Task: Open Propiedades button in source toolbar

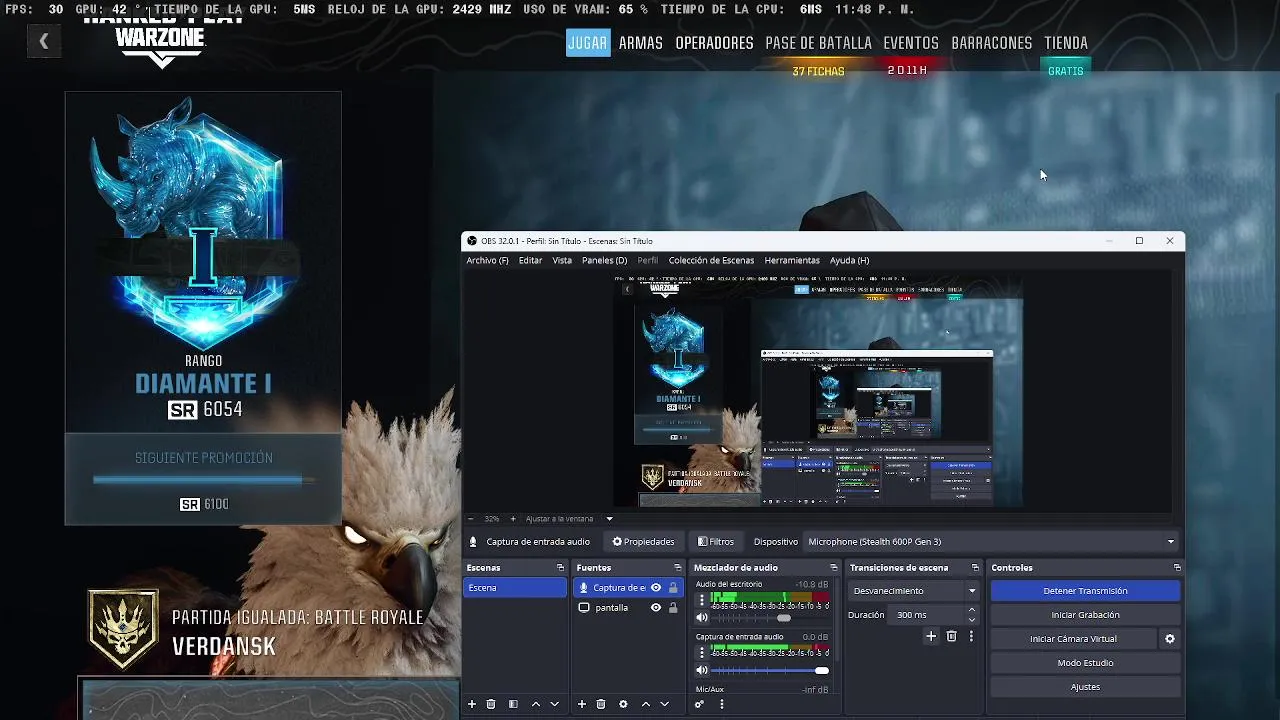Action: (643, 542)
